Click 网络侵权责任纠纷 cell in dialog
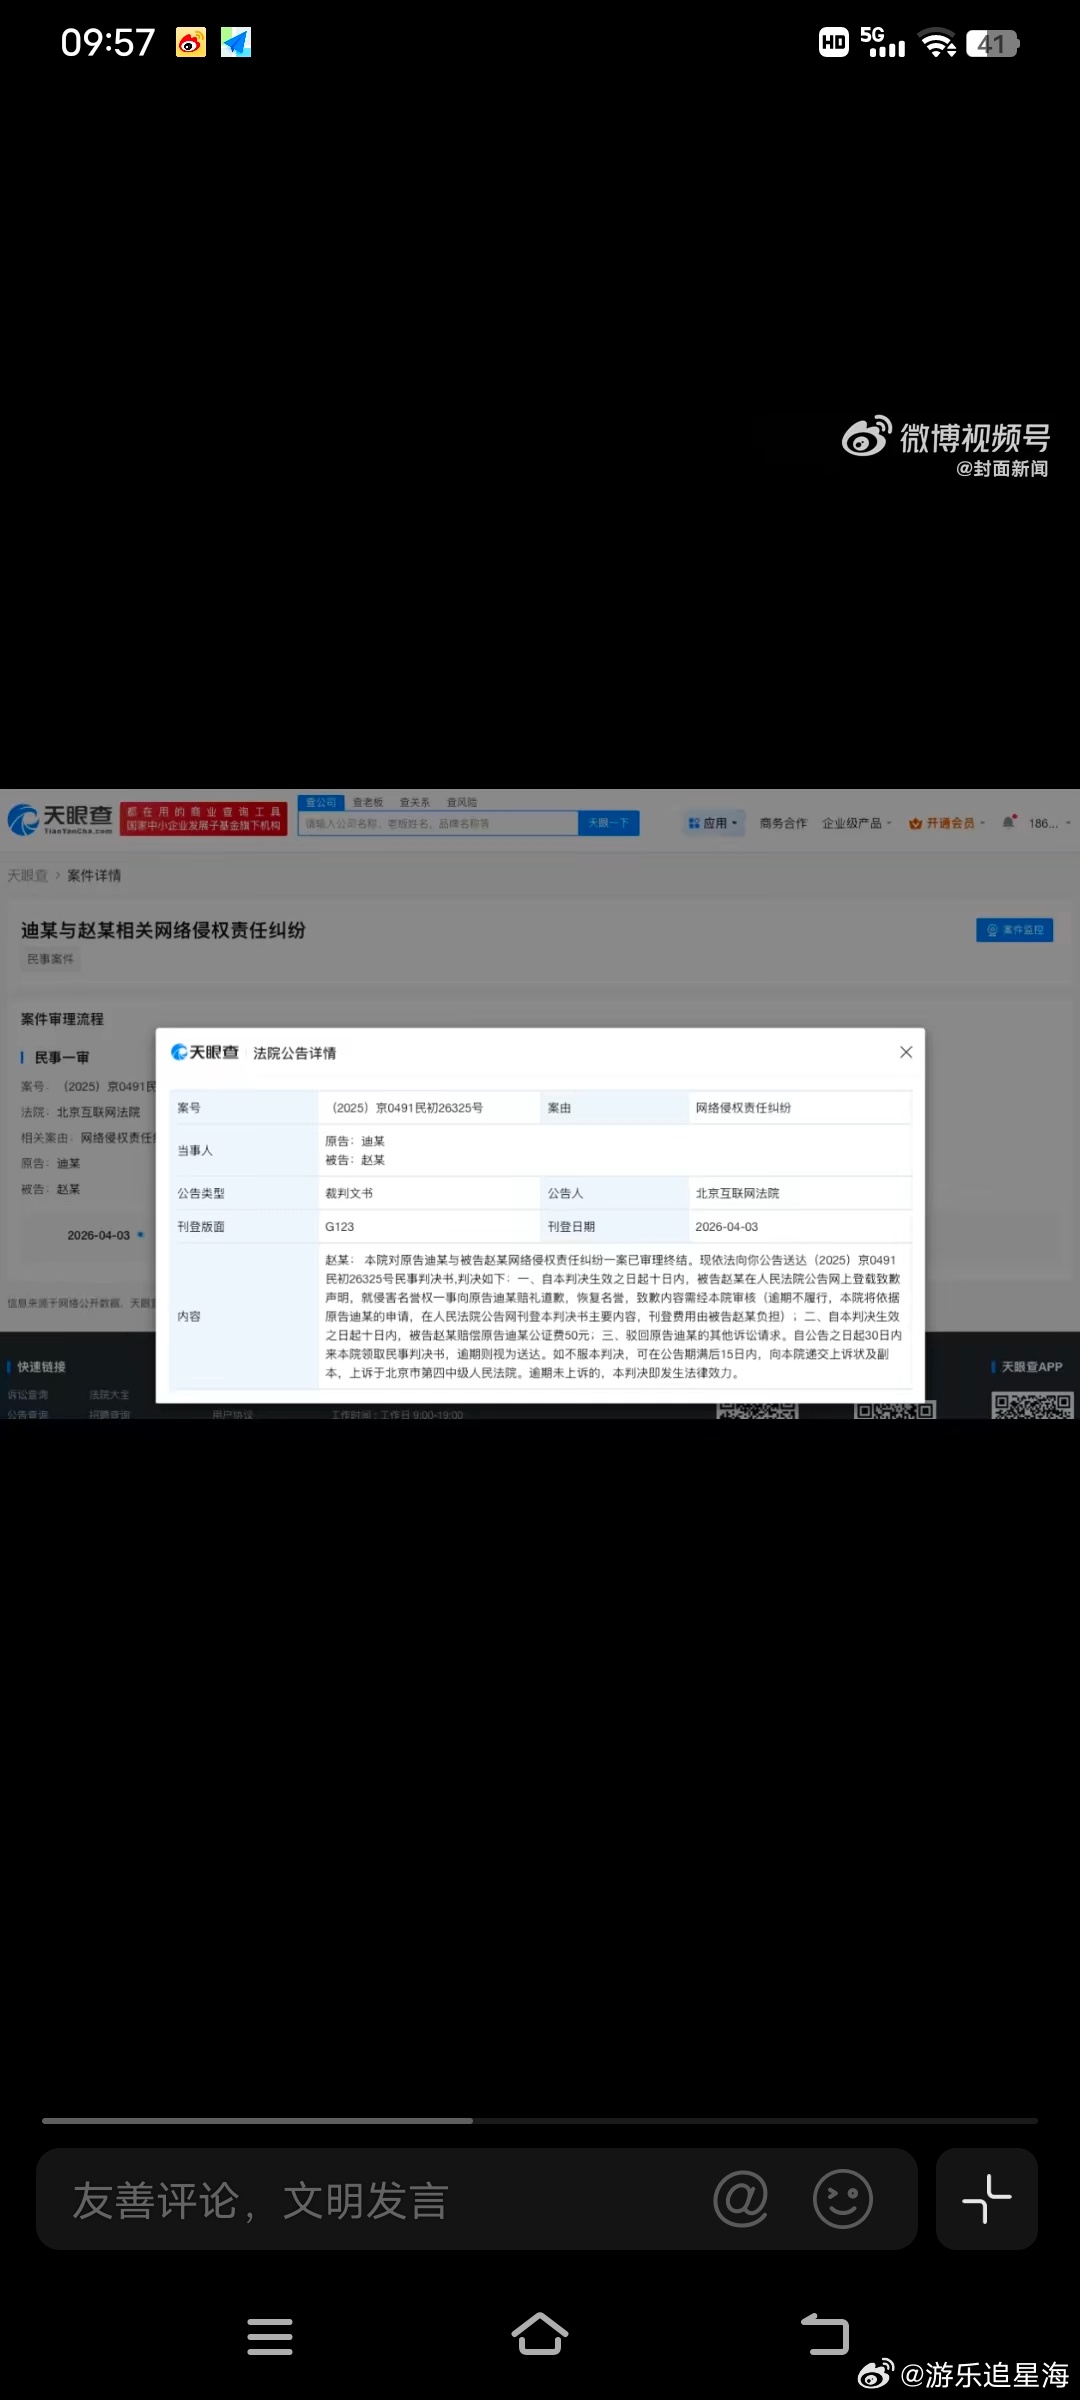1080x2400 pixels. click(x=743, y=1108)
